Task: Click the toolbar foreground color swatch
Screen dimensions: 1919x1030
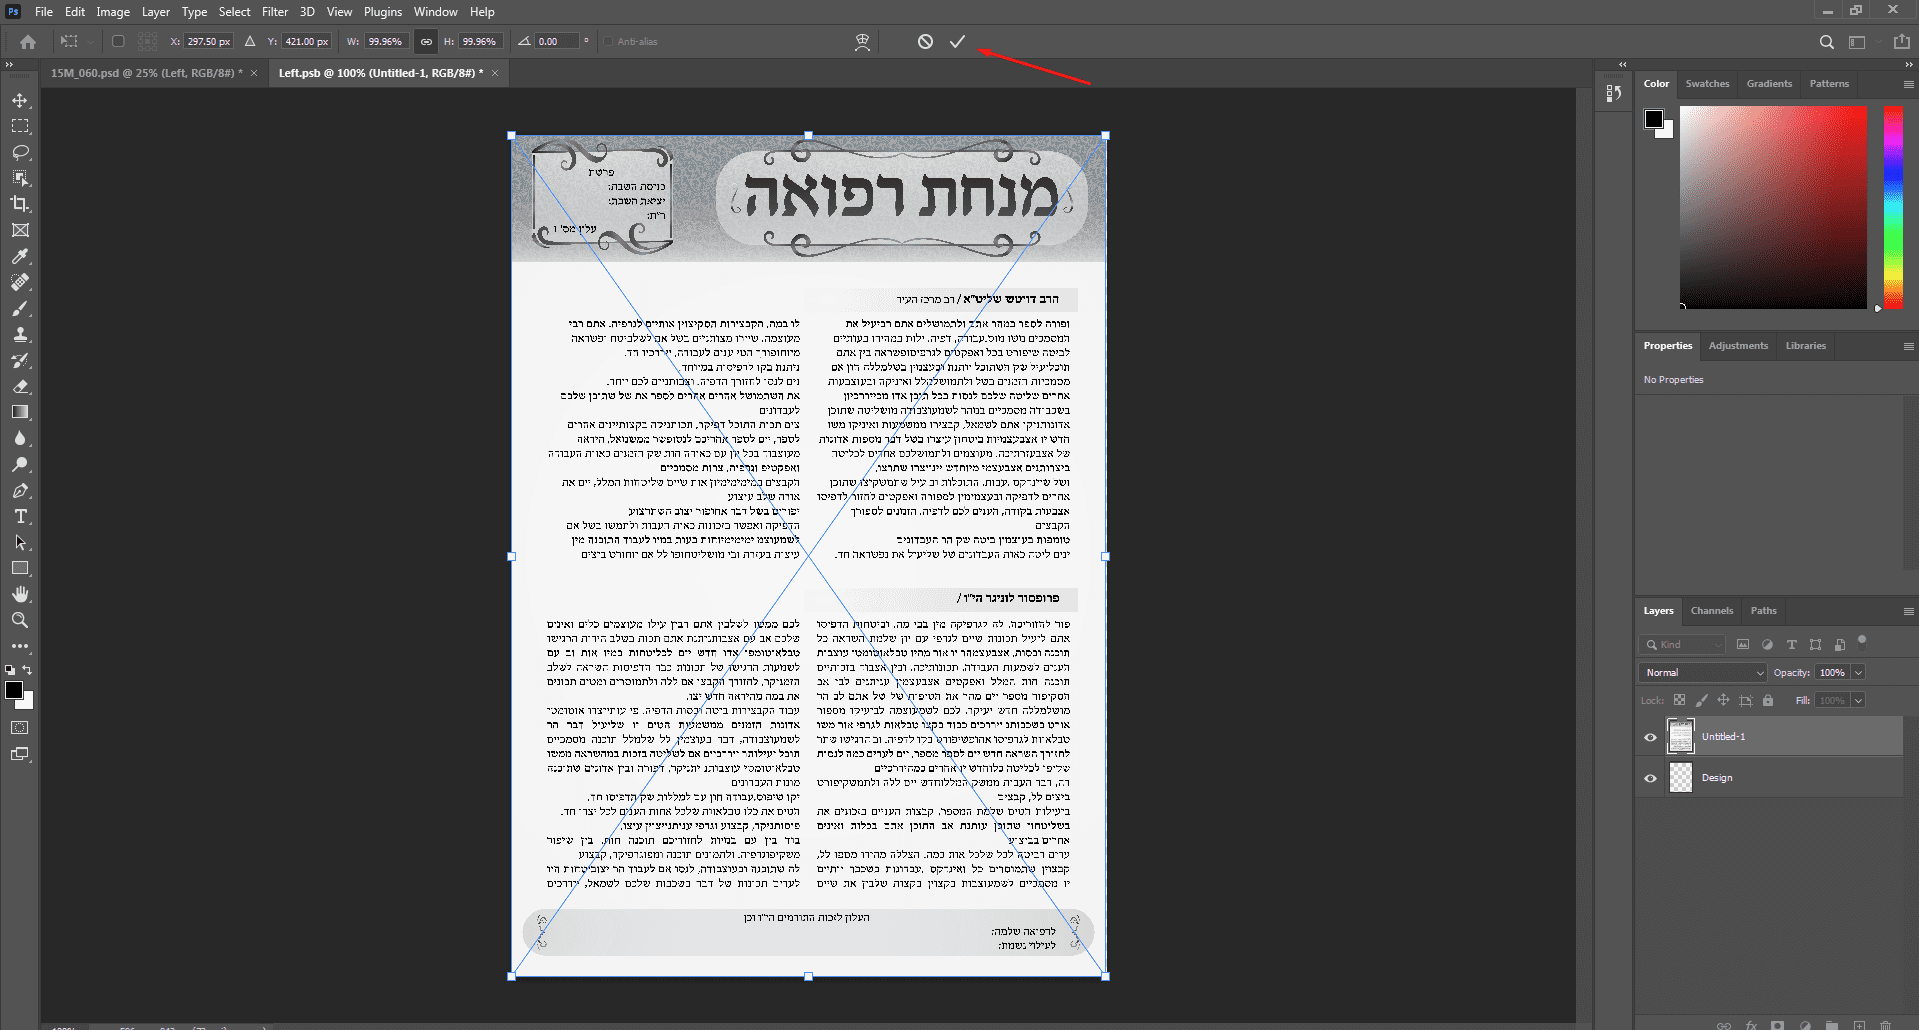Action: [x=14, y=690]
